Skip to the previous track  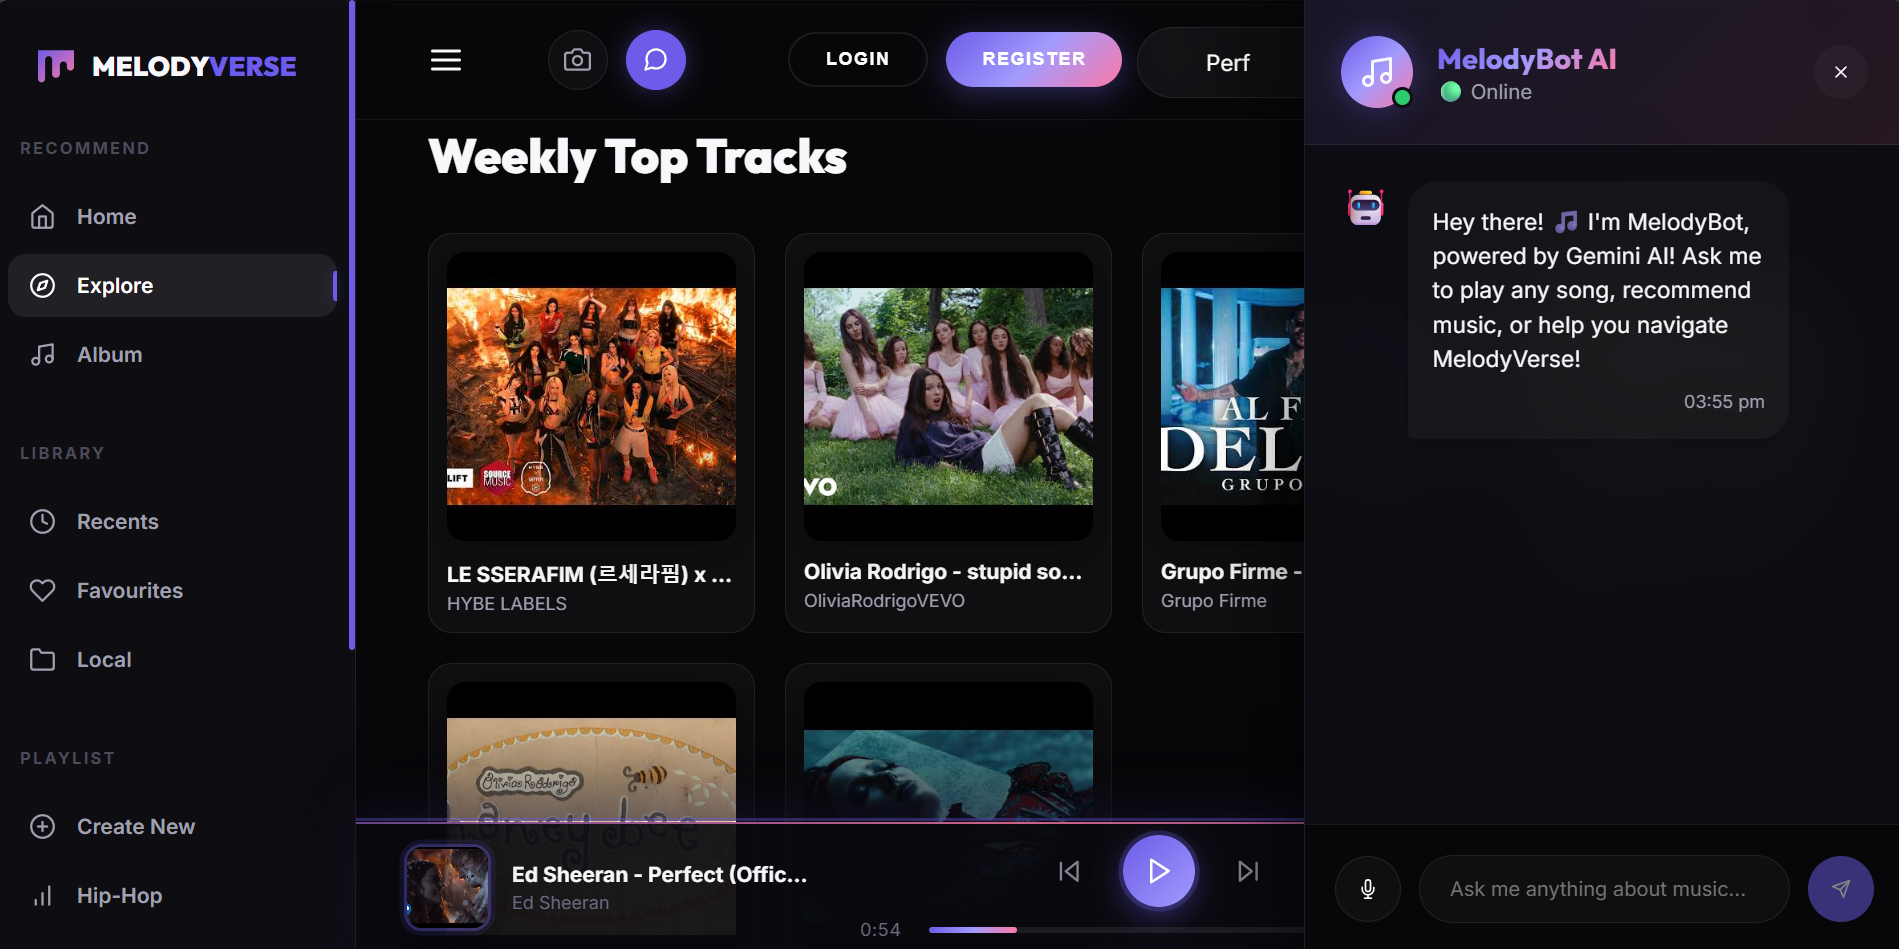tap(1069, 871)
